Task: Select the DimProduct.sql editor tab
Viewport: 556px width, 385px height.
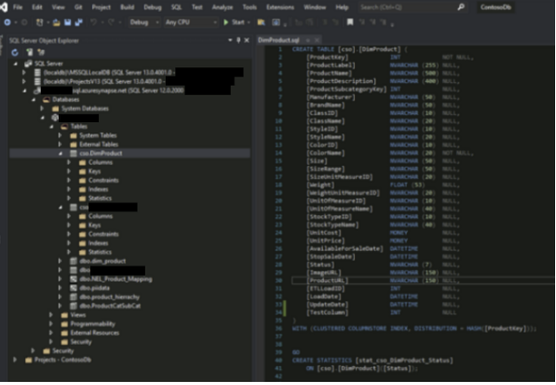Action: [279, 40]
